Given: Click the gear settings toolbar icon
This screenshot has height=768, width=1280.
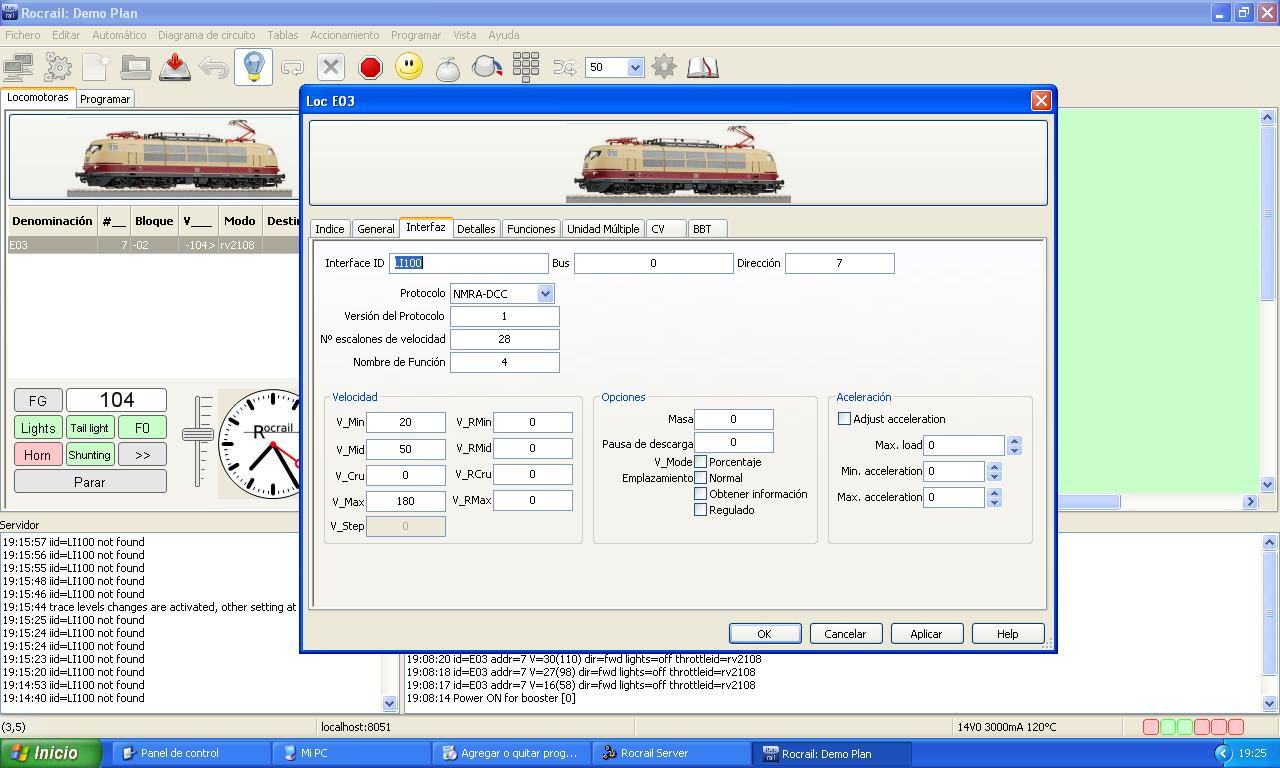Looking at the screenshot, I should pos(57,67).
